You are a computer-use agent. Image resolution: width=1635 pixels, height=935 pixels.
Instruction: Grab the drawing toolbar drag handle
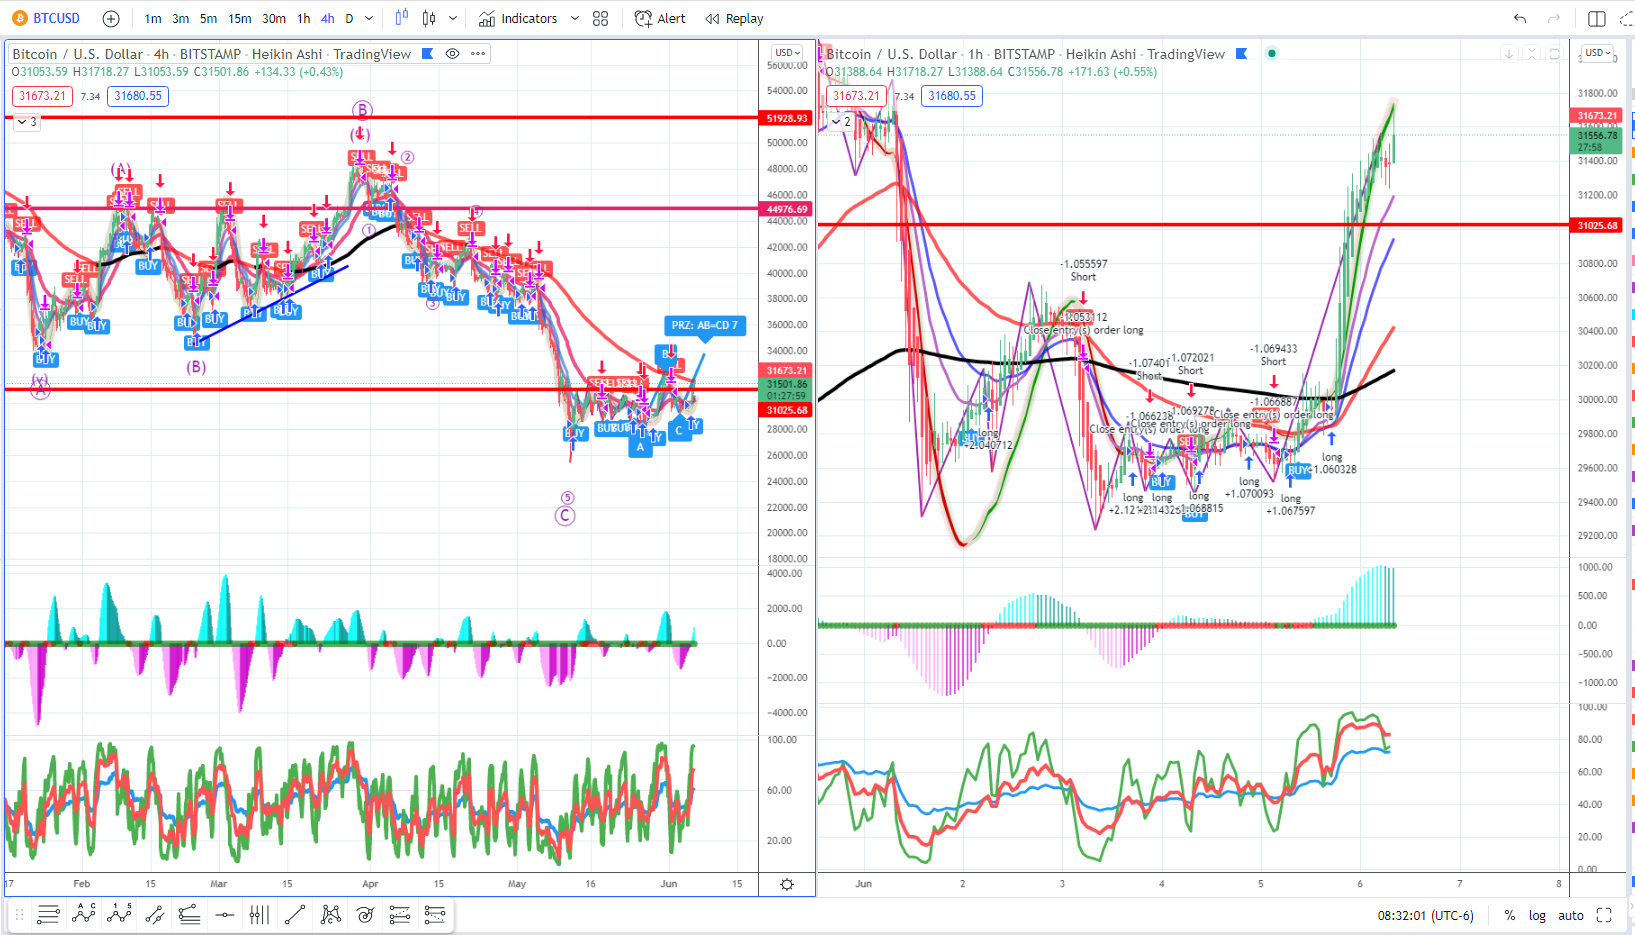point(18,914)
